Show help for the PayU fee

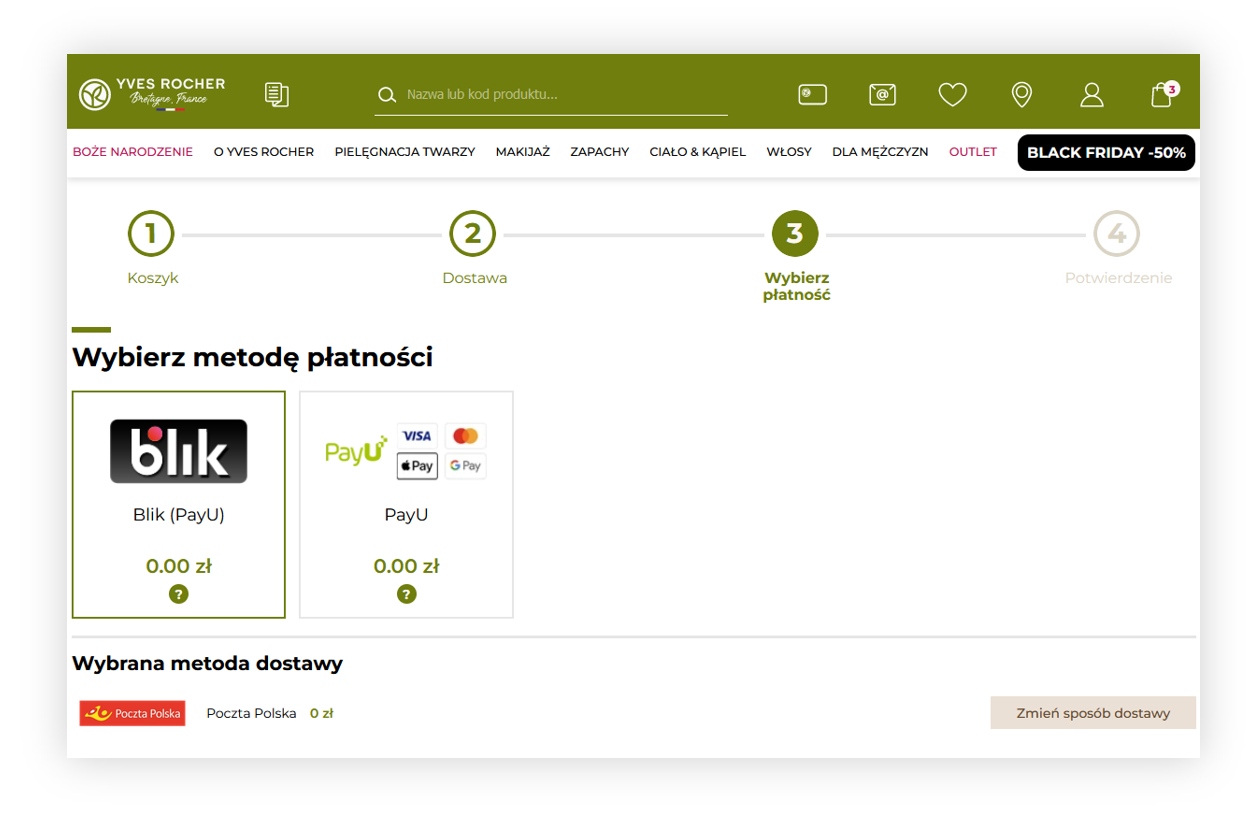406,594
